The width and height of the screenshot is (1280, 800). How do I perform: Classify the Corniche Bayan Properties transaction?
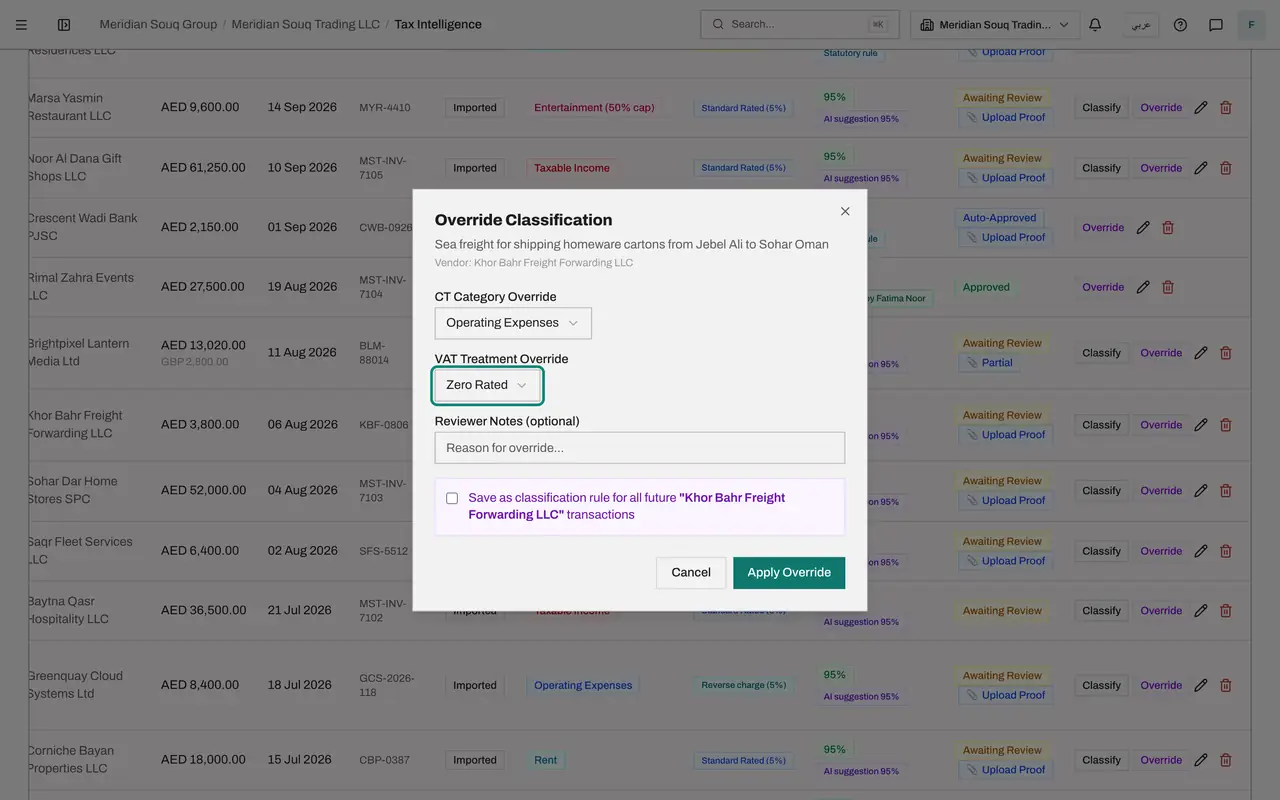click(1101, 760)
